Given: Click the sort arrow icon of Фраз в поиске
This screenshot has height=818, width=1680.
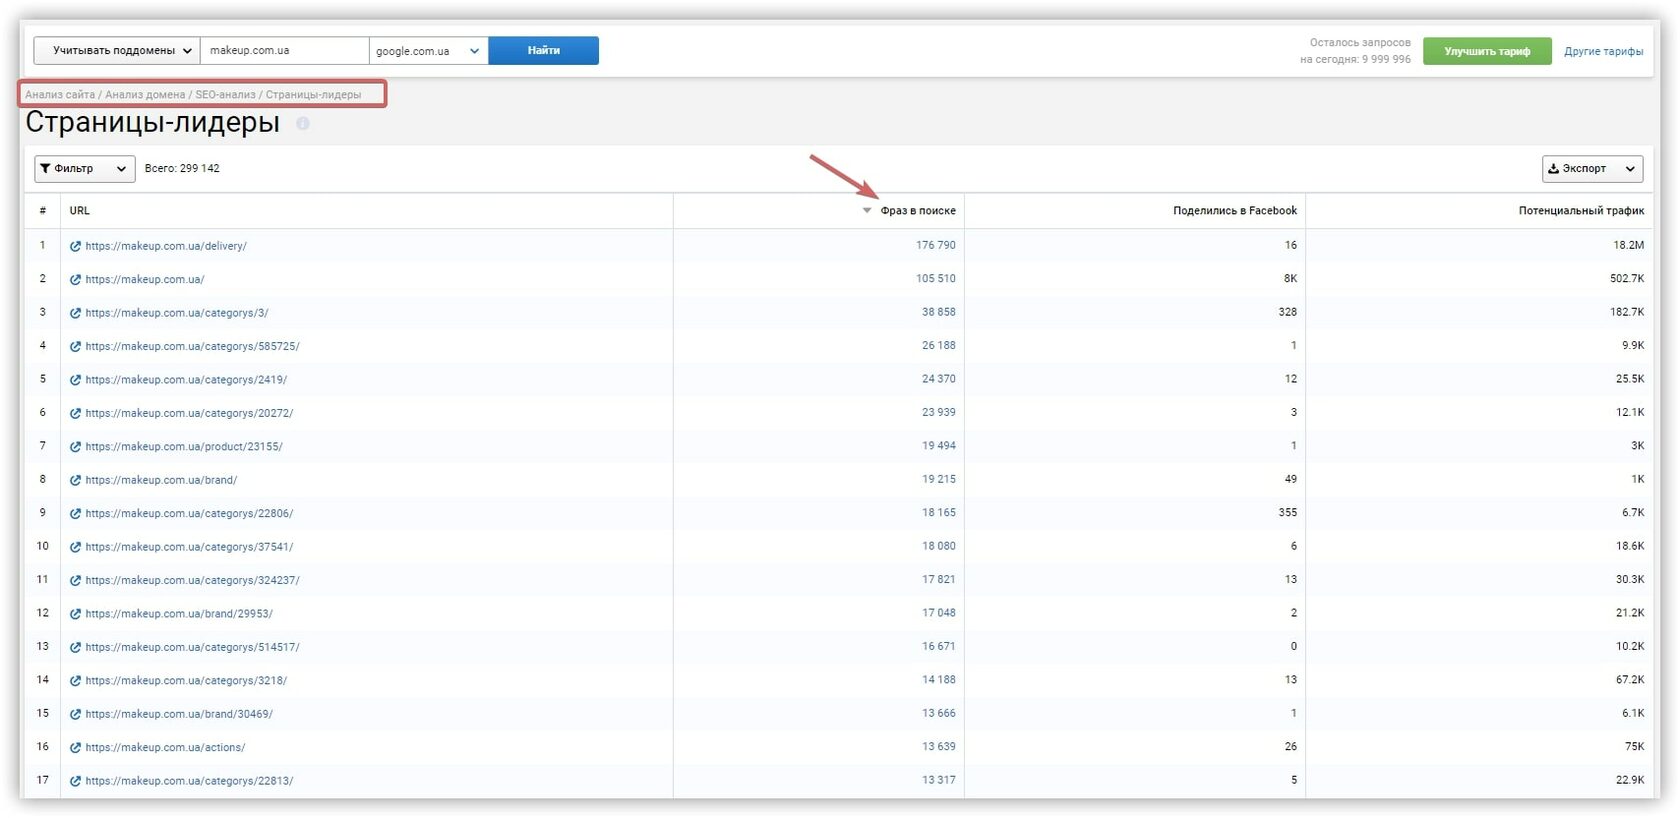Looking at the screenshot, I should click(867, 211).
